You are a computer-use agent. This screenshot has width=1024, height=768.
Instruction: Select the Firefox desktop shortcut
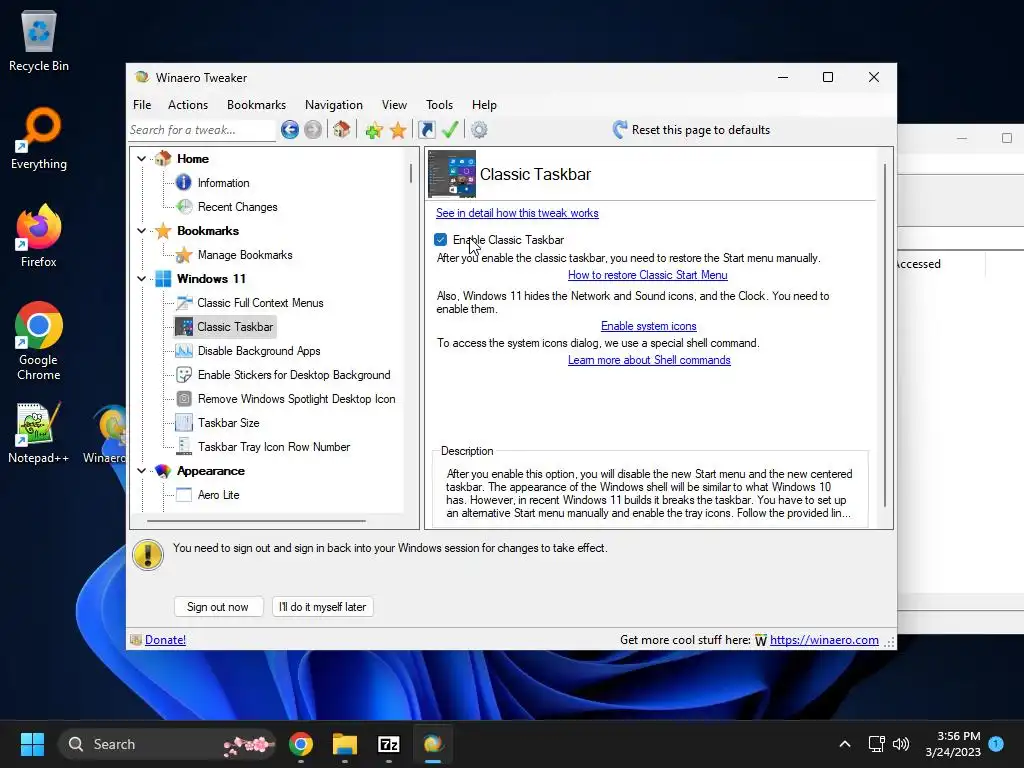point(39,235)
